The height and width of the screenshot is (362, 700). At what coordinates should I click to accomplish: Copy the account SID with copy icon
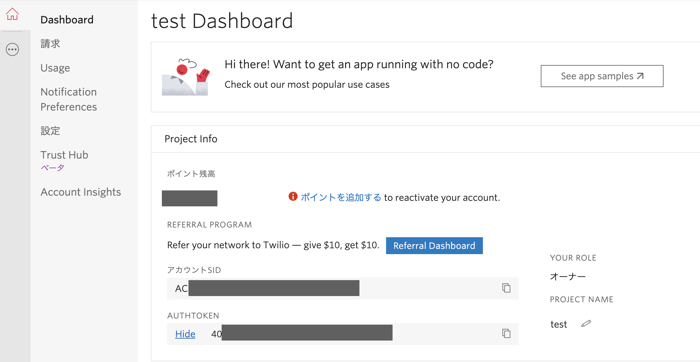[x=506, y=288]
